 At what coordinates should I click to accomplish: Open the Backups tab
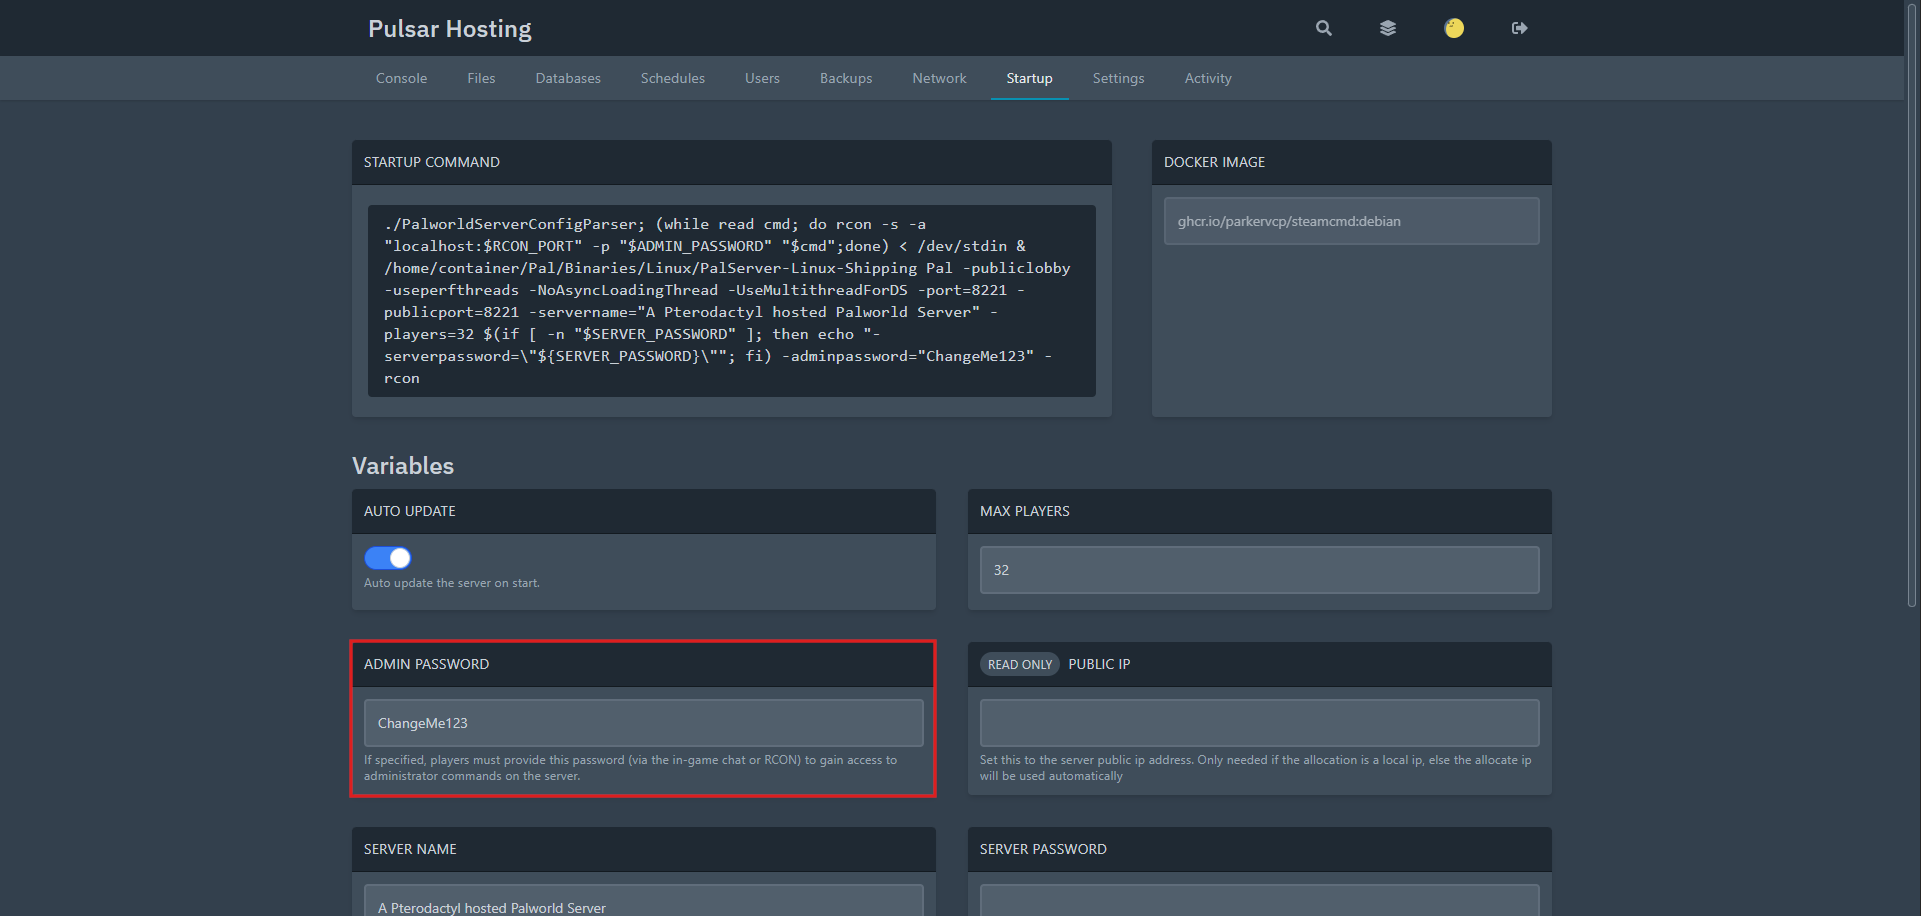tap(846, 78)
